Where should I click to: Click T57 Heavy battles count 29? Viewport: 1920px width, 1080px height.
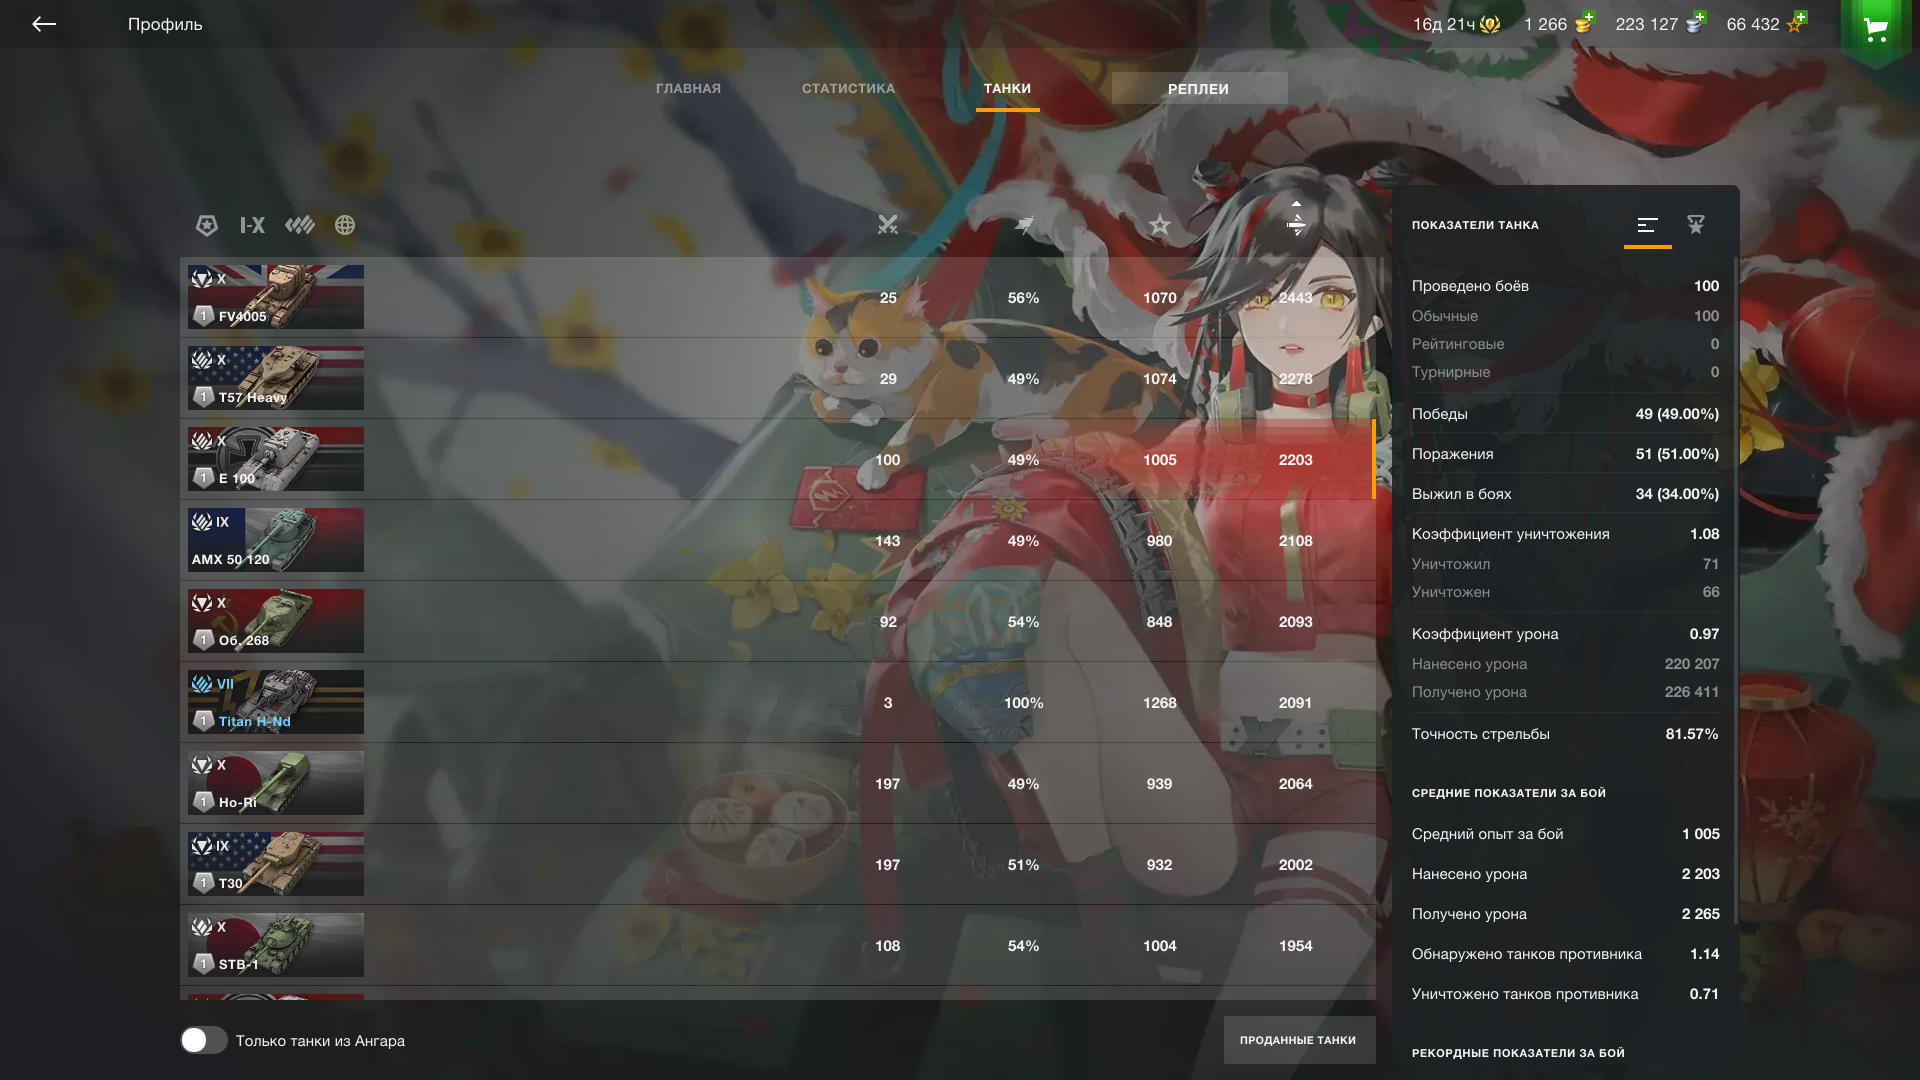coord(888,379)
